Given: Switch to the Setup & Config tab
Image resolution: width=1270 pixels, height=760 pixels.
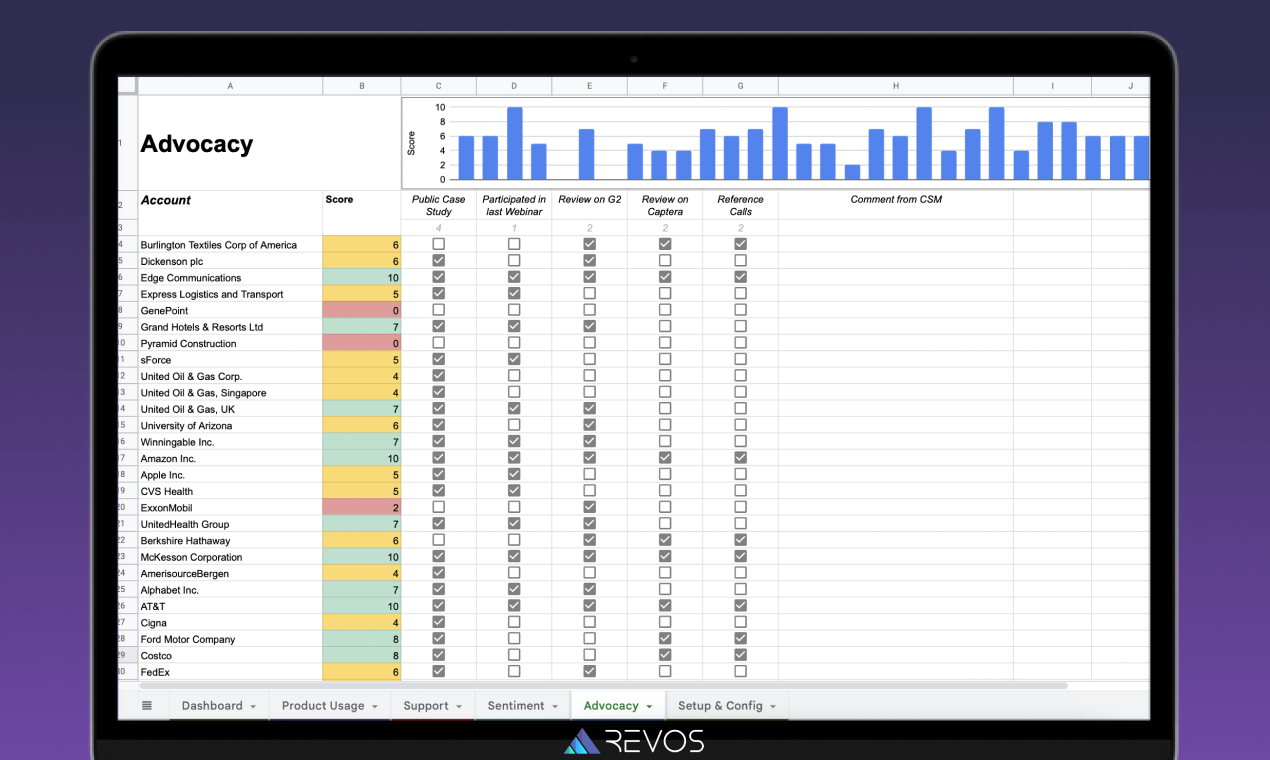Looking at the screenshot, I should click(x=720, y=705).
